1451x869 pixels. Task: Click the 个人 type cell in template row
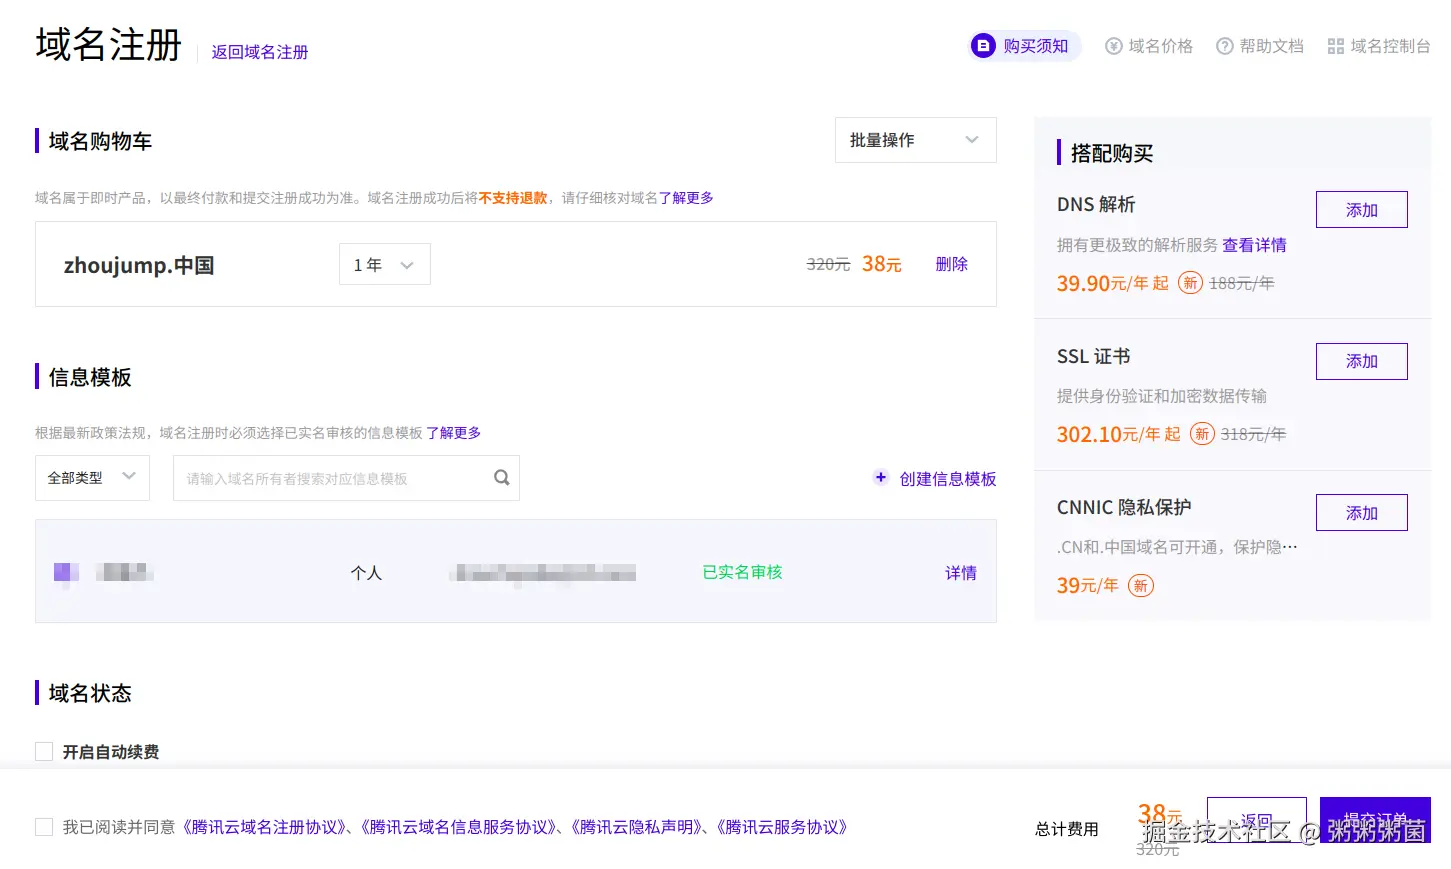click(x=366, y=573)
